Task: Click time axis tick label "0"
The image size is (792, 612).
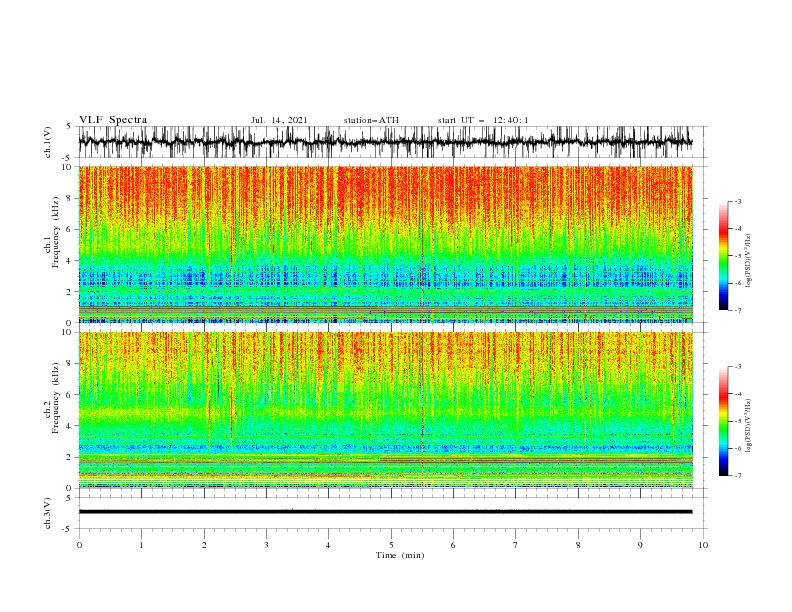Action: pyautogui.click(x=79, y=545)
